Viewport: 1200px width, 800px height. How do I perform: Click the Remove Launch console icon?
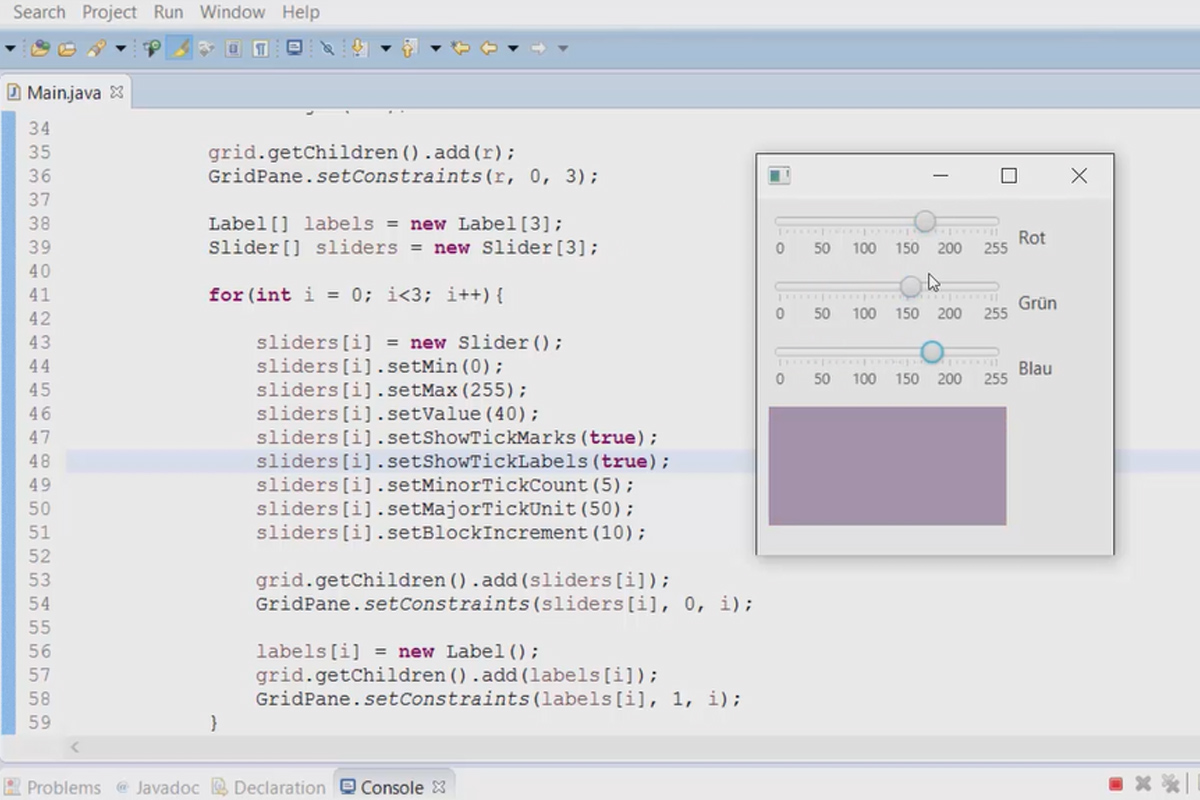point(1144,784)
